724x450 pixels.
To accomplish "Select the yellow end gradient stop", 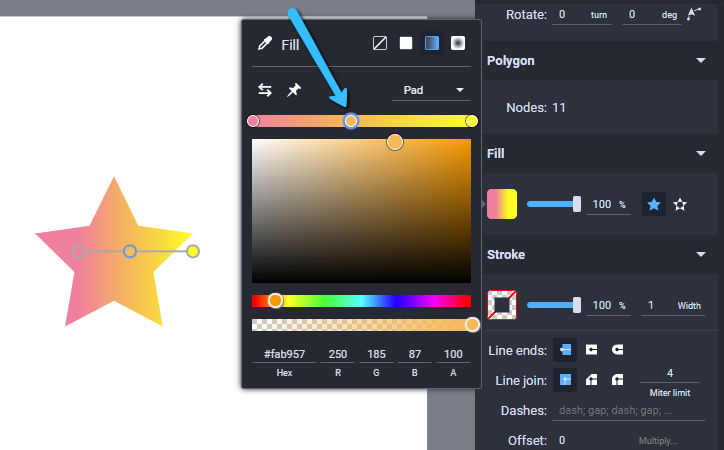I will pyautogui.click(x=471, y=121).
